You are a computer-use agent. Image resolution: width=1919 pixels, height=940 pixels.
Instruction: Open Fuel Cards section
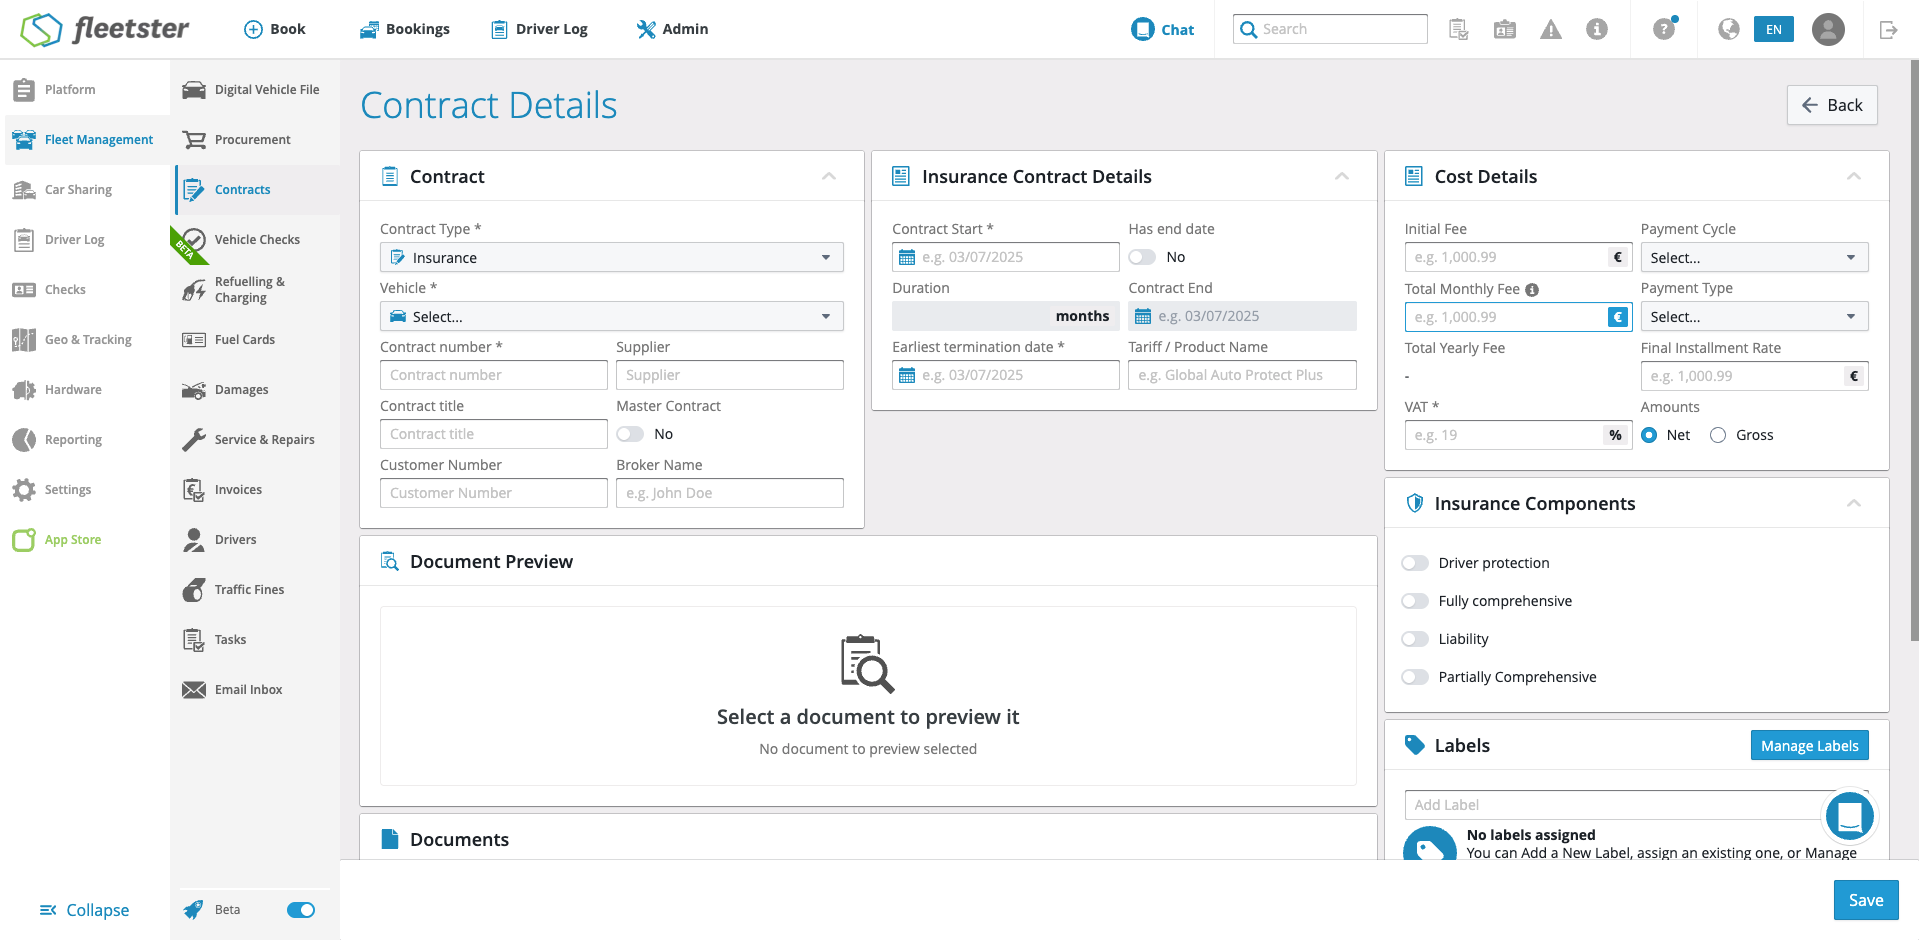[255, 339]
